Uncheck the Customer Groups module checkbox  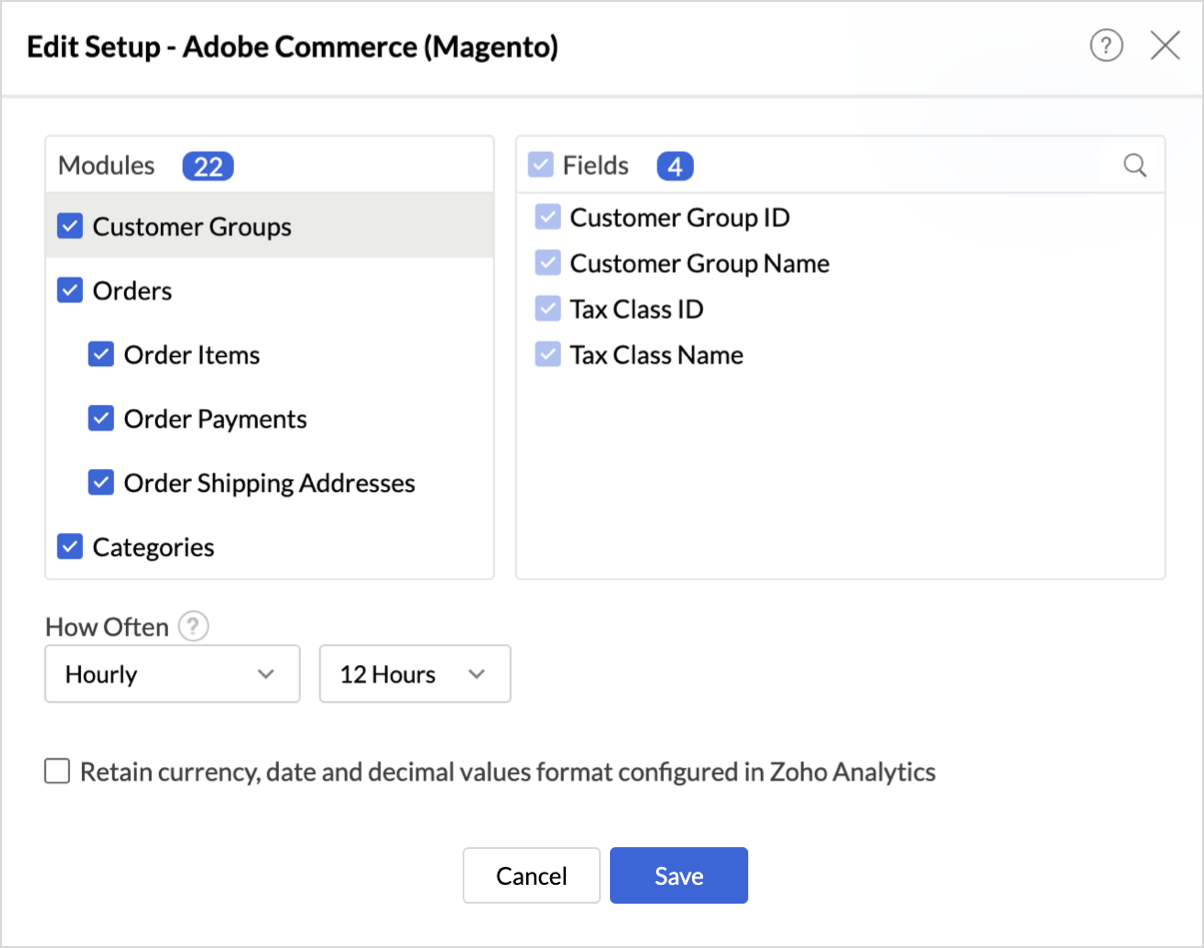(x=70, y=227)
